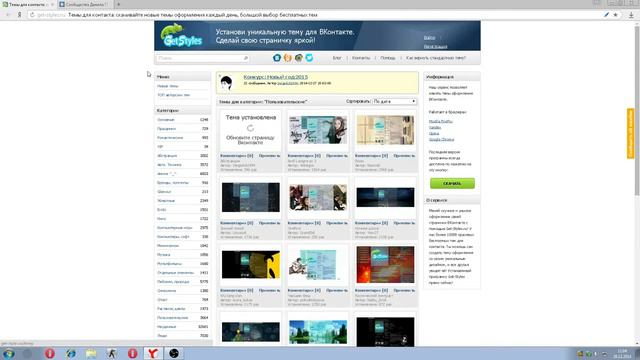
Task: Click the pen icon in the address bar
Action: (x=607, y=15)
